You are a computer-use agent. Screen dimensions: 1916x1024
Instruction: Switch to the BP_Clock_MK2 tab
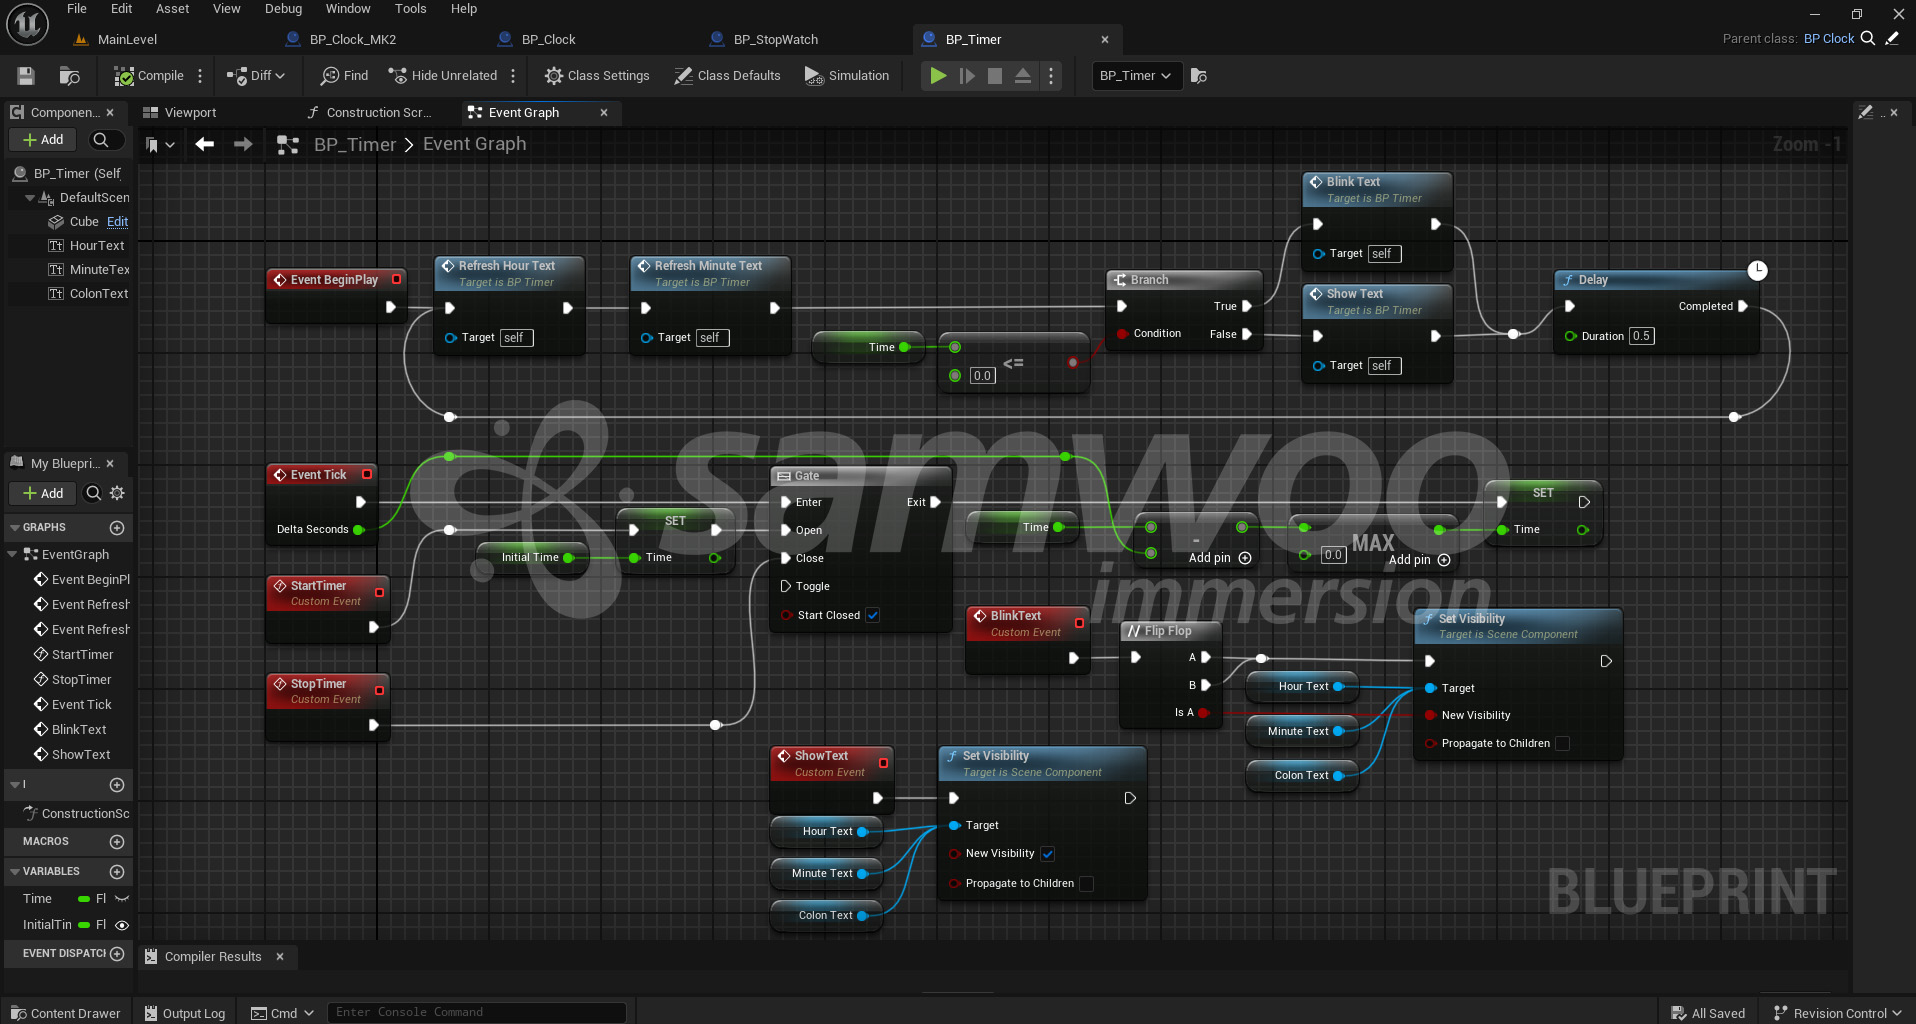point(353,40)
